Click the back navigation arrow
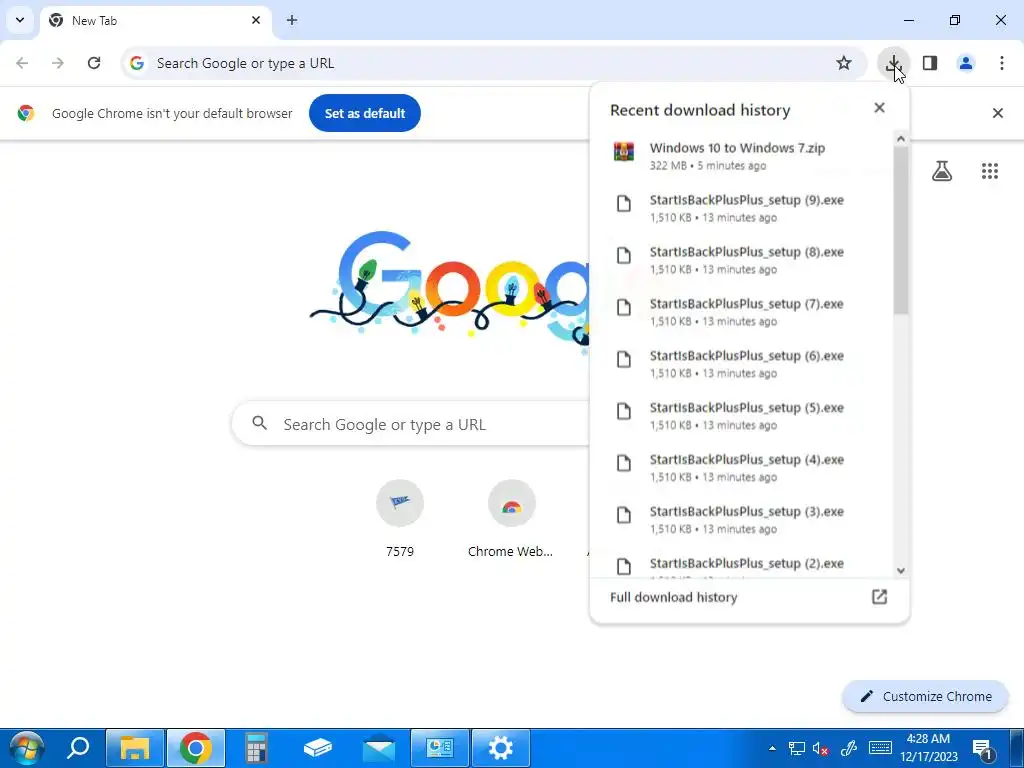The height and width of the screenshot is (768, 1024). pyautogui.click(x=22, y=63)
